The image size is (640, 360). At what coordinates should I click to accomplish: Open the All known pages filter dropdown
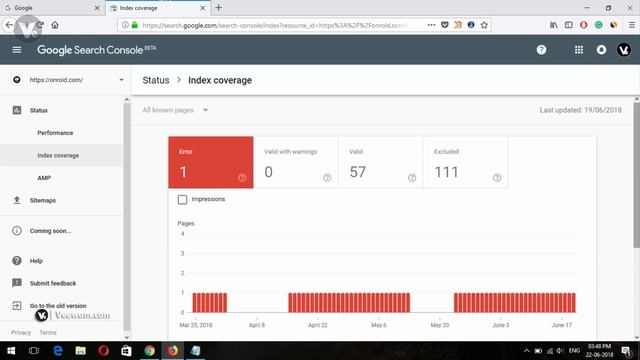[x=176, y=110]
